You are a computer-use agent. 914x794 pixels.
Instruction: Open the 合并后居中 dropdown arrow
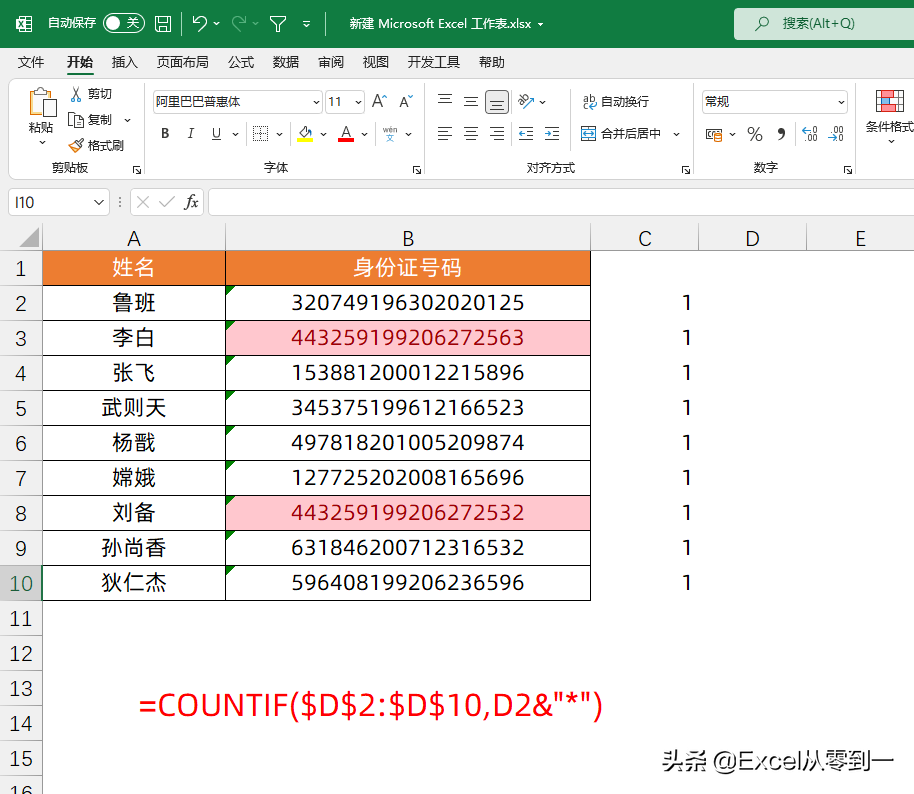point(676,134)
